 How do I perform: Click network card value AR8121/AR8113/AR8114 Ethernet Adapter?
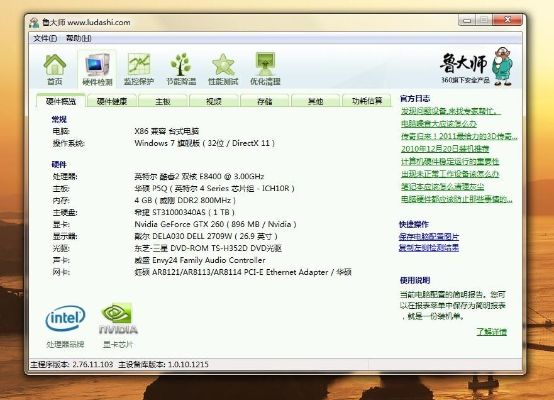pos(243,272)
